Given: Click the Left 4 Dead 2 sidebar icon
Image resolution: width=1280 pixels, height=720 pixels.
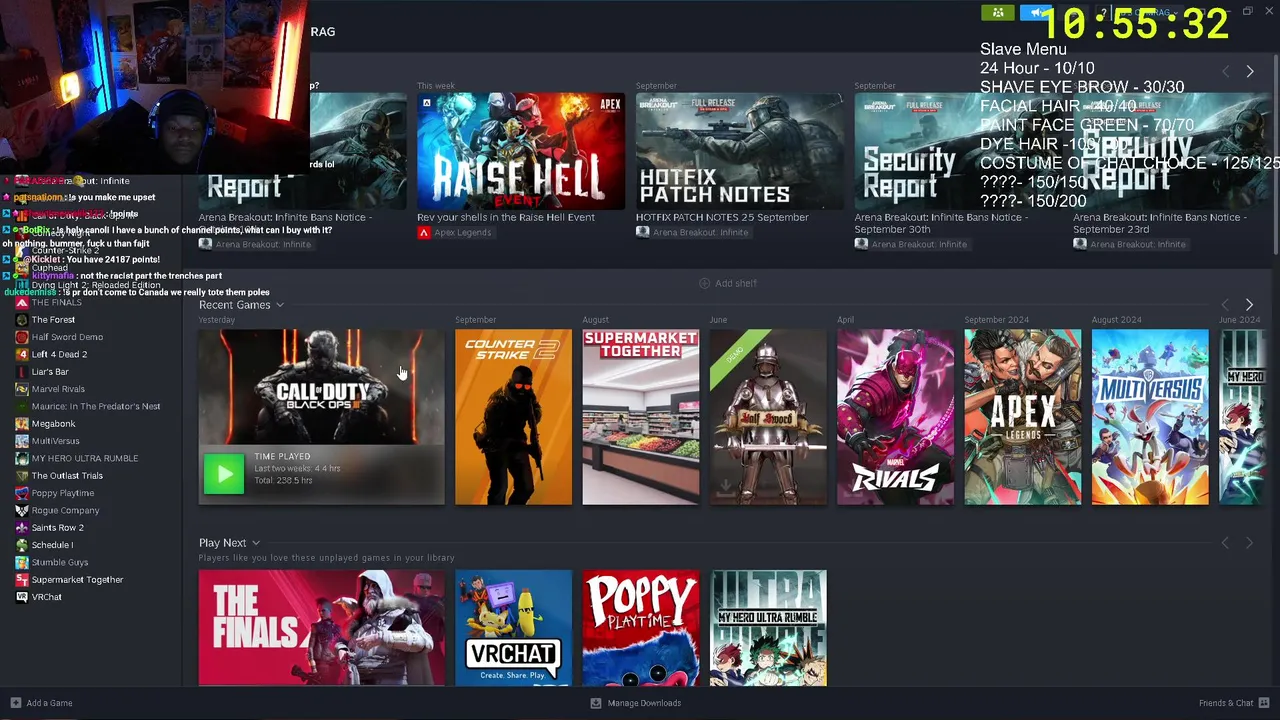Looking at the screenshot, I should coord(22,354).
